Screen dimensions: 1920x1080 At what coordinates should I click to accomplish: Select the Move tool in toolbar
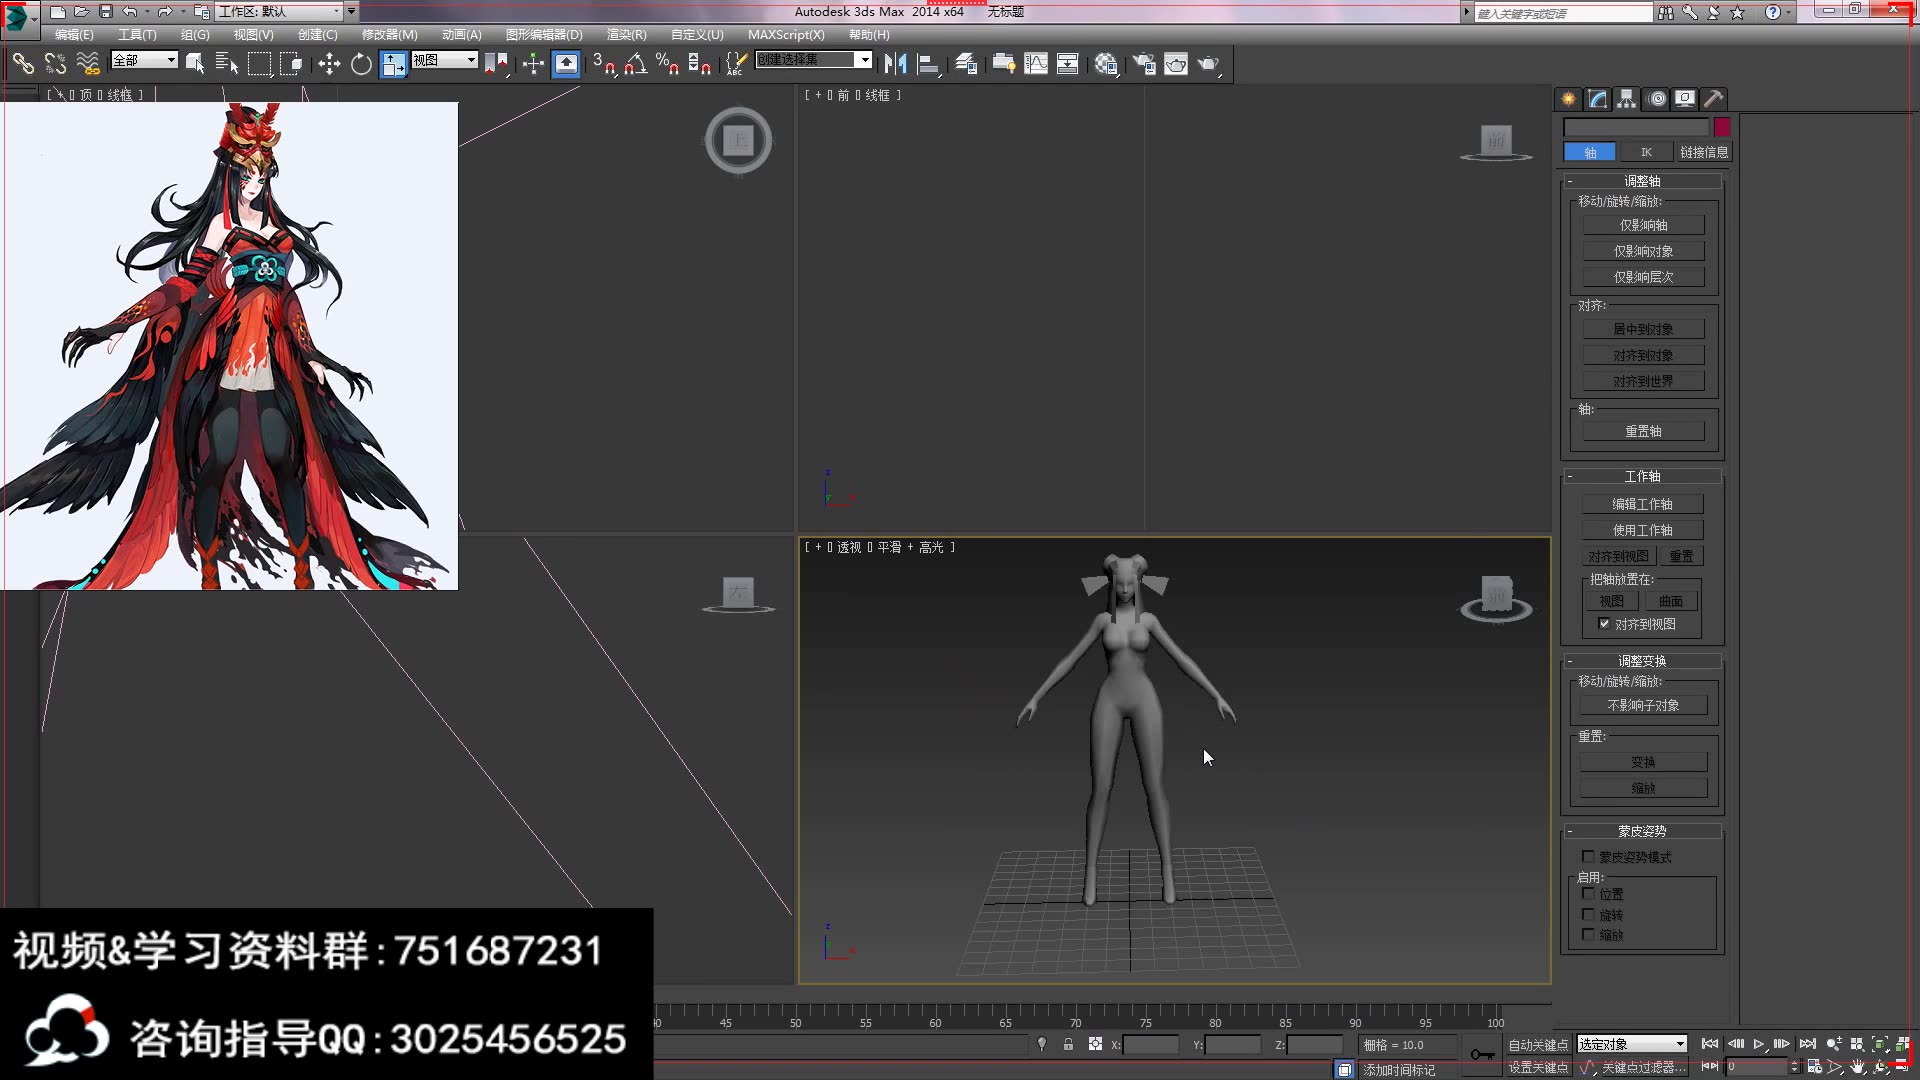coord(329,65)
